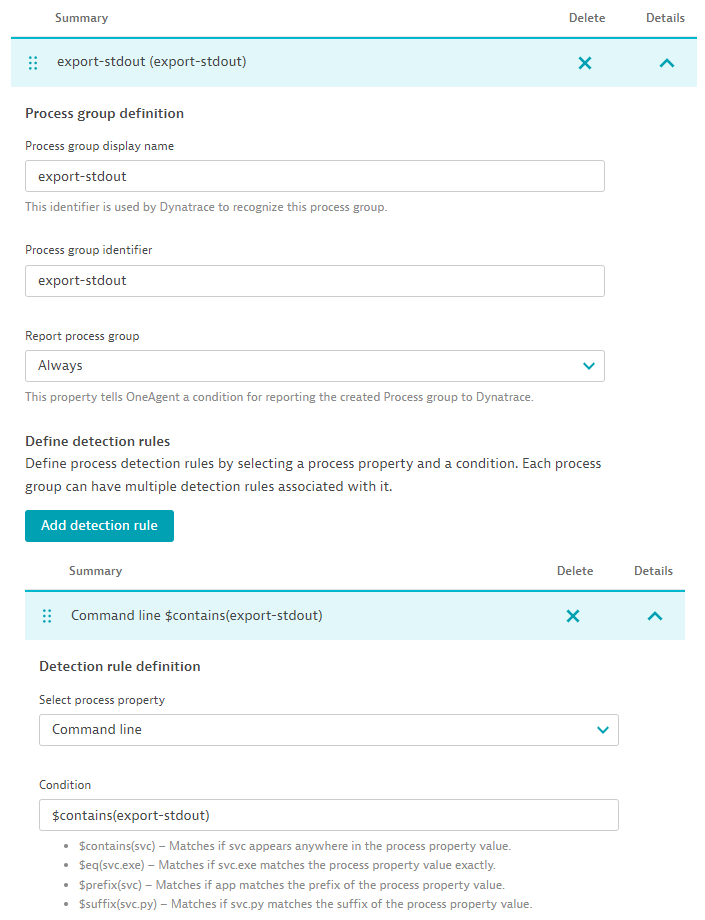Screen dimensions: 705x920
Task: Click the chevron on the Report process group dropdown
Action: (589, 366)
